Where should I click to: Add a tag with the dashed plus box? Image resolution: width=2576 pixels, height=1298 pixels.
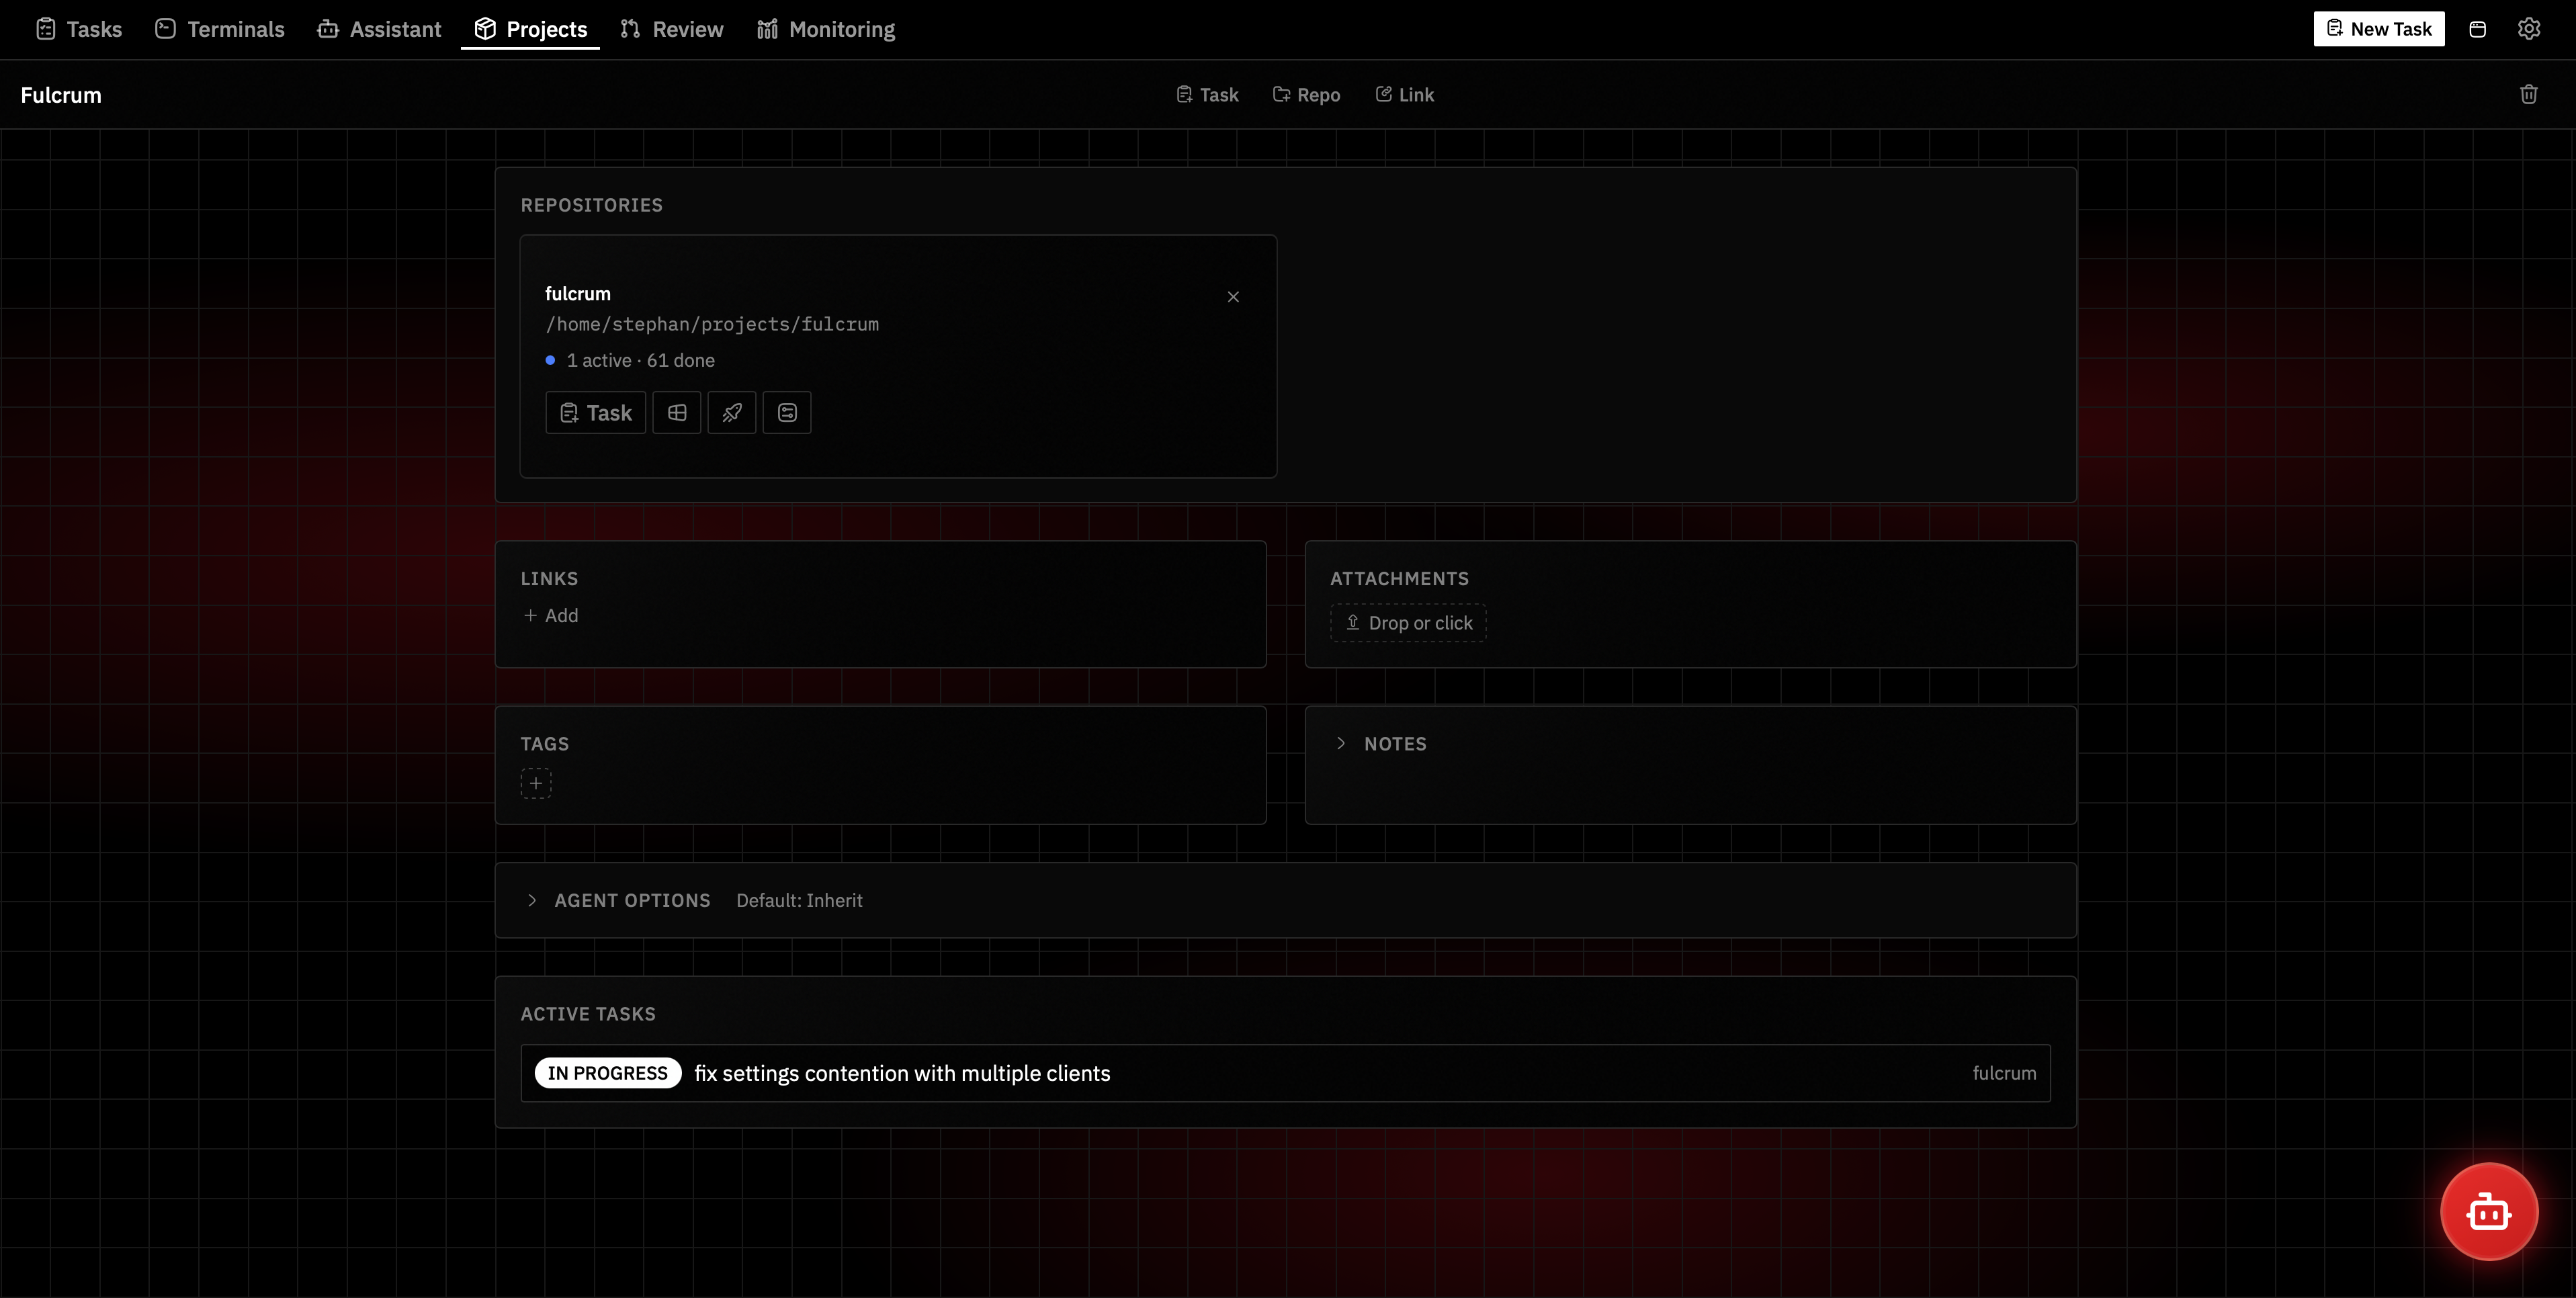pos(536,783)
